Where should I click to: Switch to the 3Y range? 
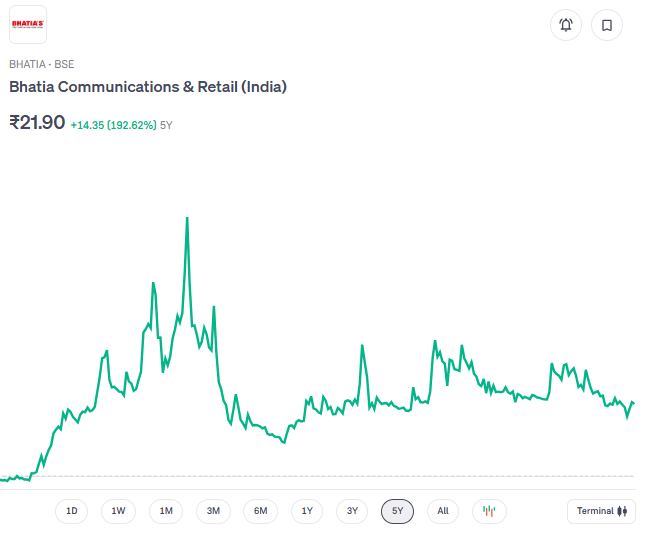[352, 511]
